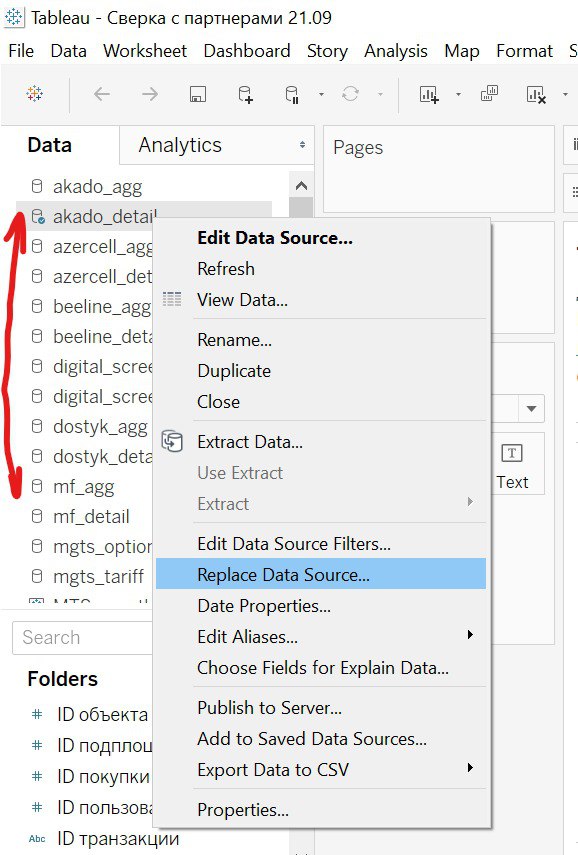
Task: Click the Duplicate sheet icon
Action: point(489,94)
